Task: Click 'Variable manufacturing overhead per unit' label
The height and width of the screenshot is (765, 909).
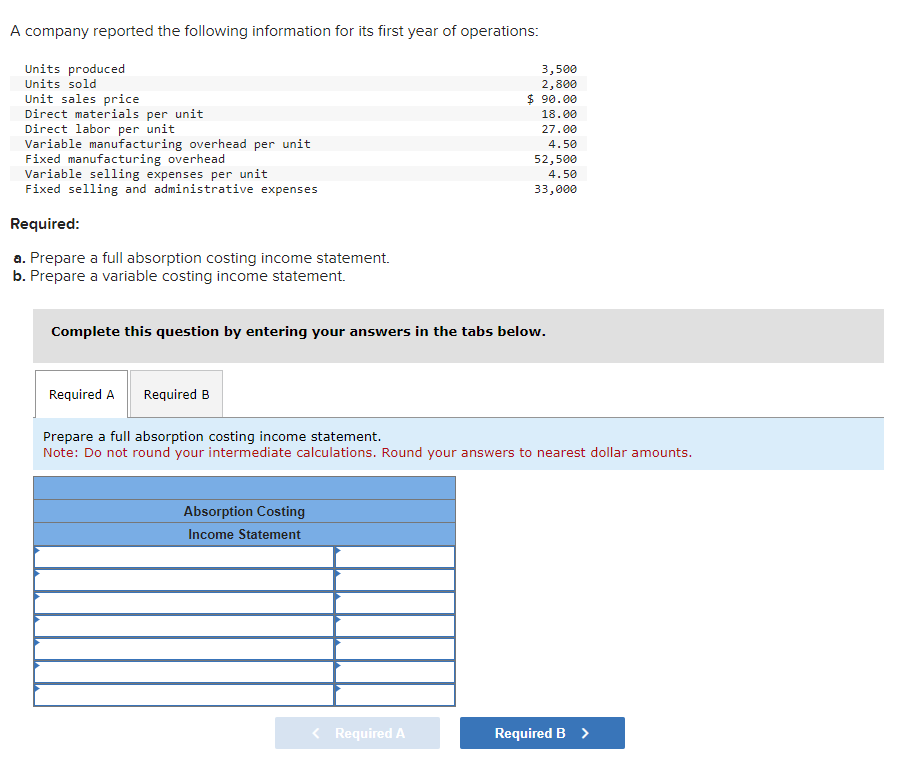Action: [168, 144]
